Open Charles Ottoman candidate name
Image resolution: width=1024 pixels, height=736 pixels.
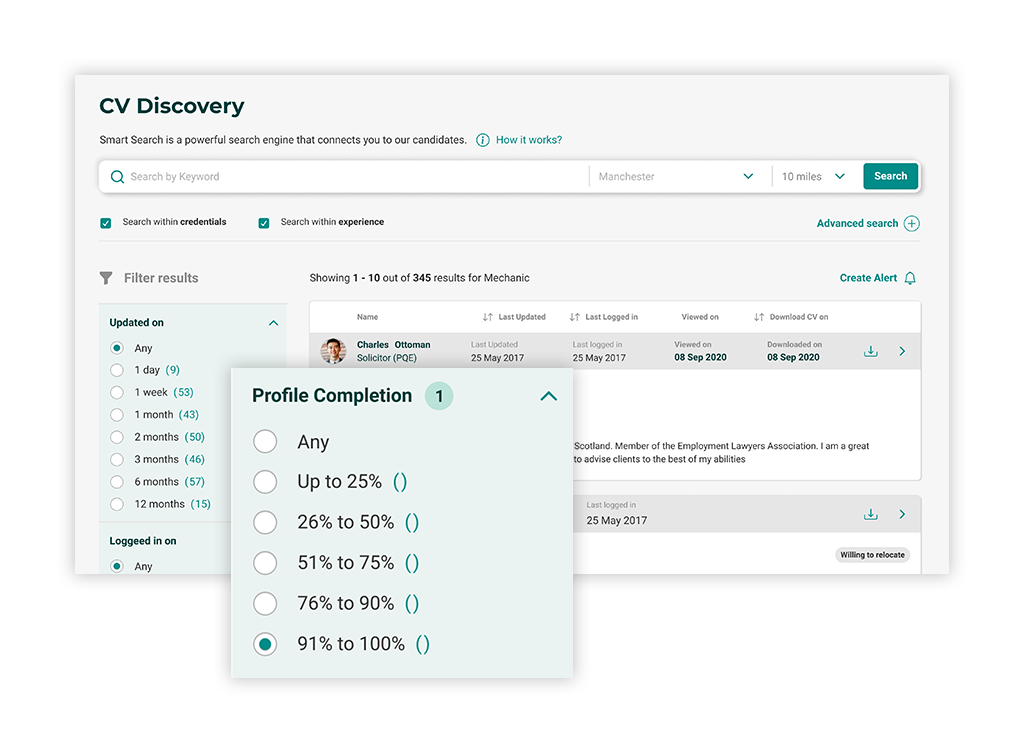pos(393,345)
